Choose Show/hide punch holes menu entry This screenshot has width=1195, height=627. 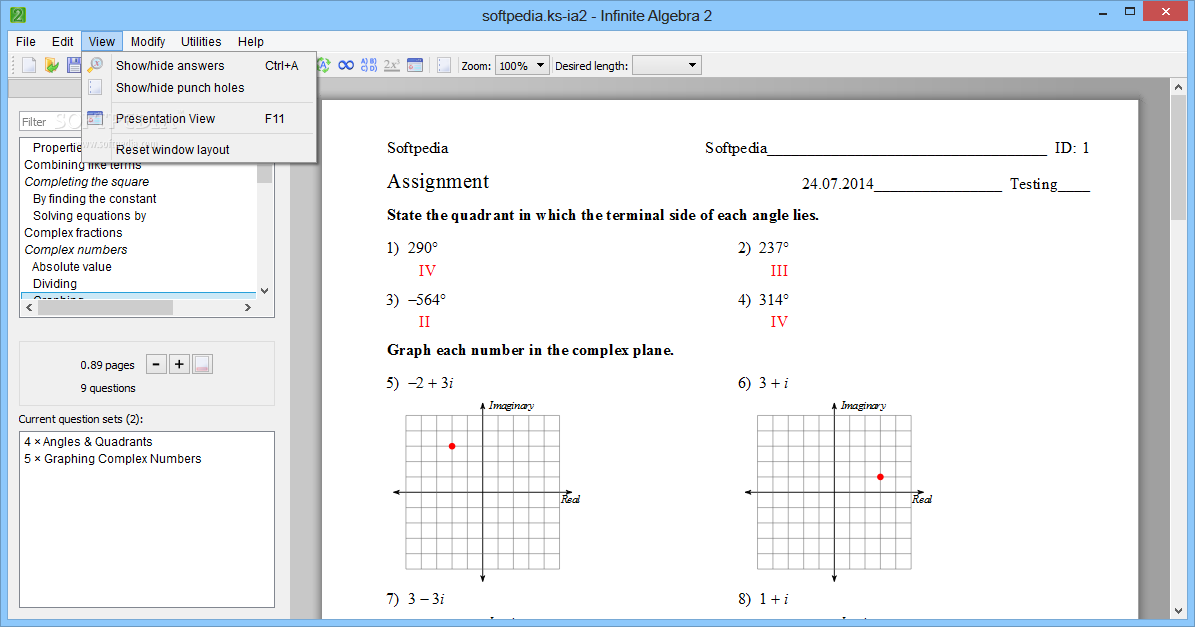click(200, 88)
